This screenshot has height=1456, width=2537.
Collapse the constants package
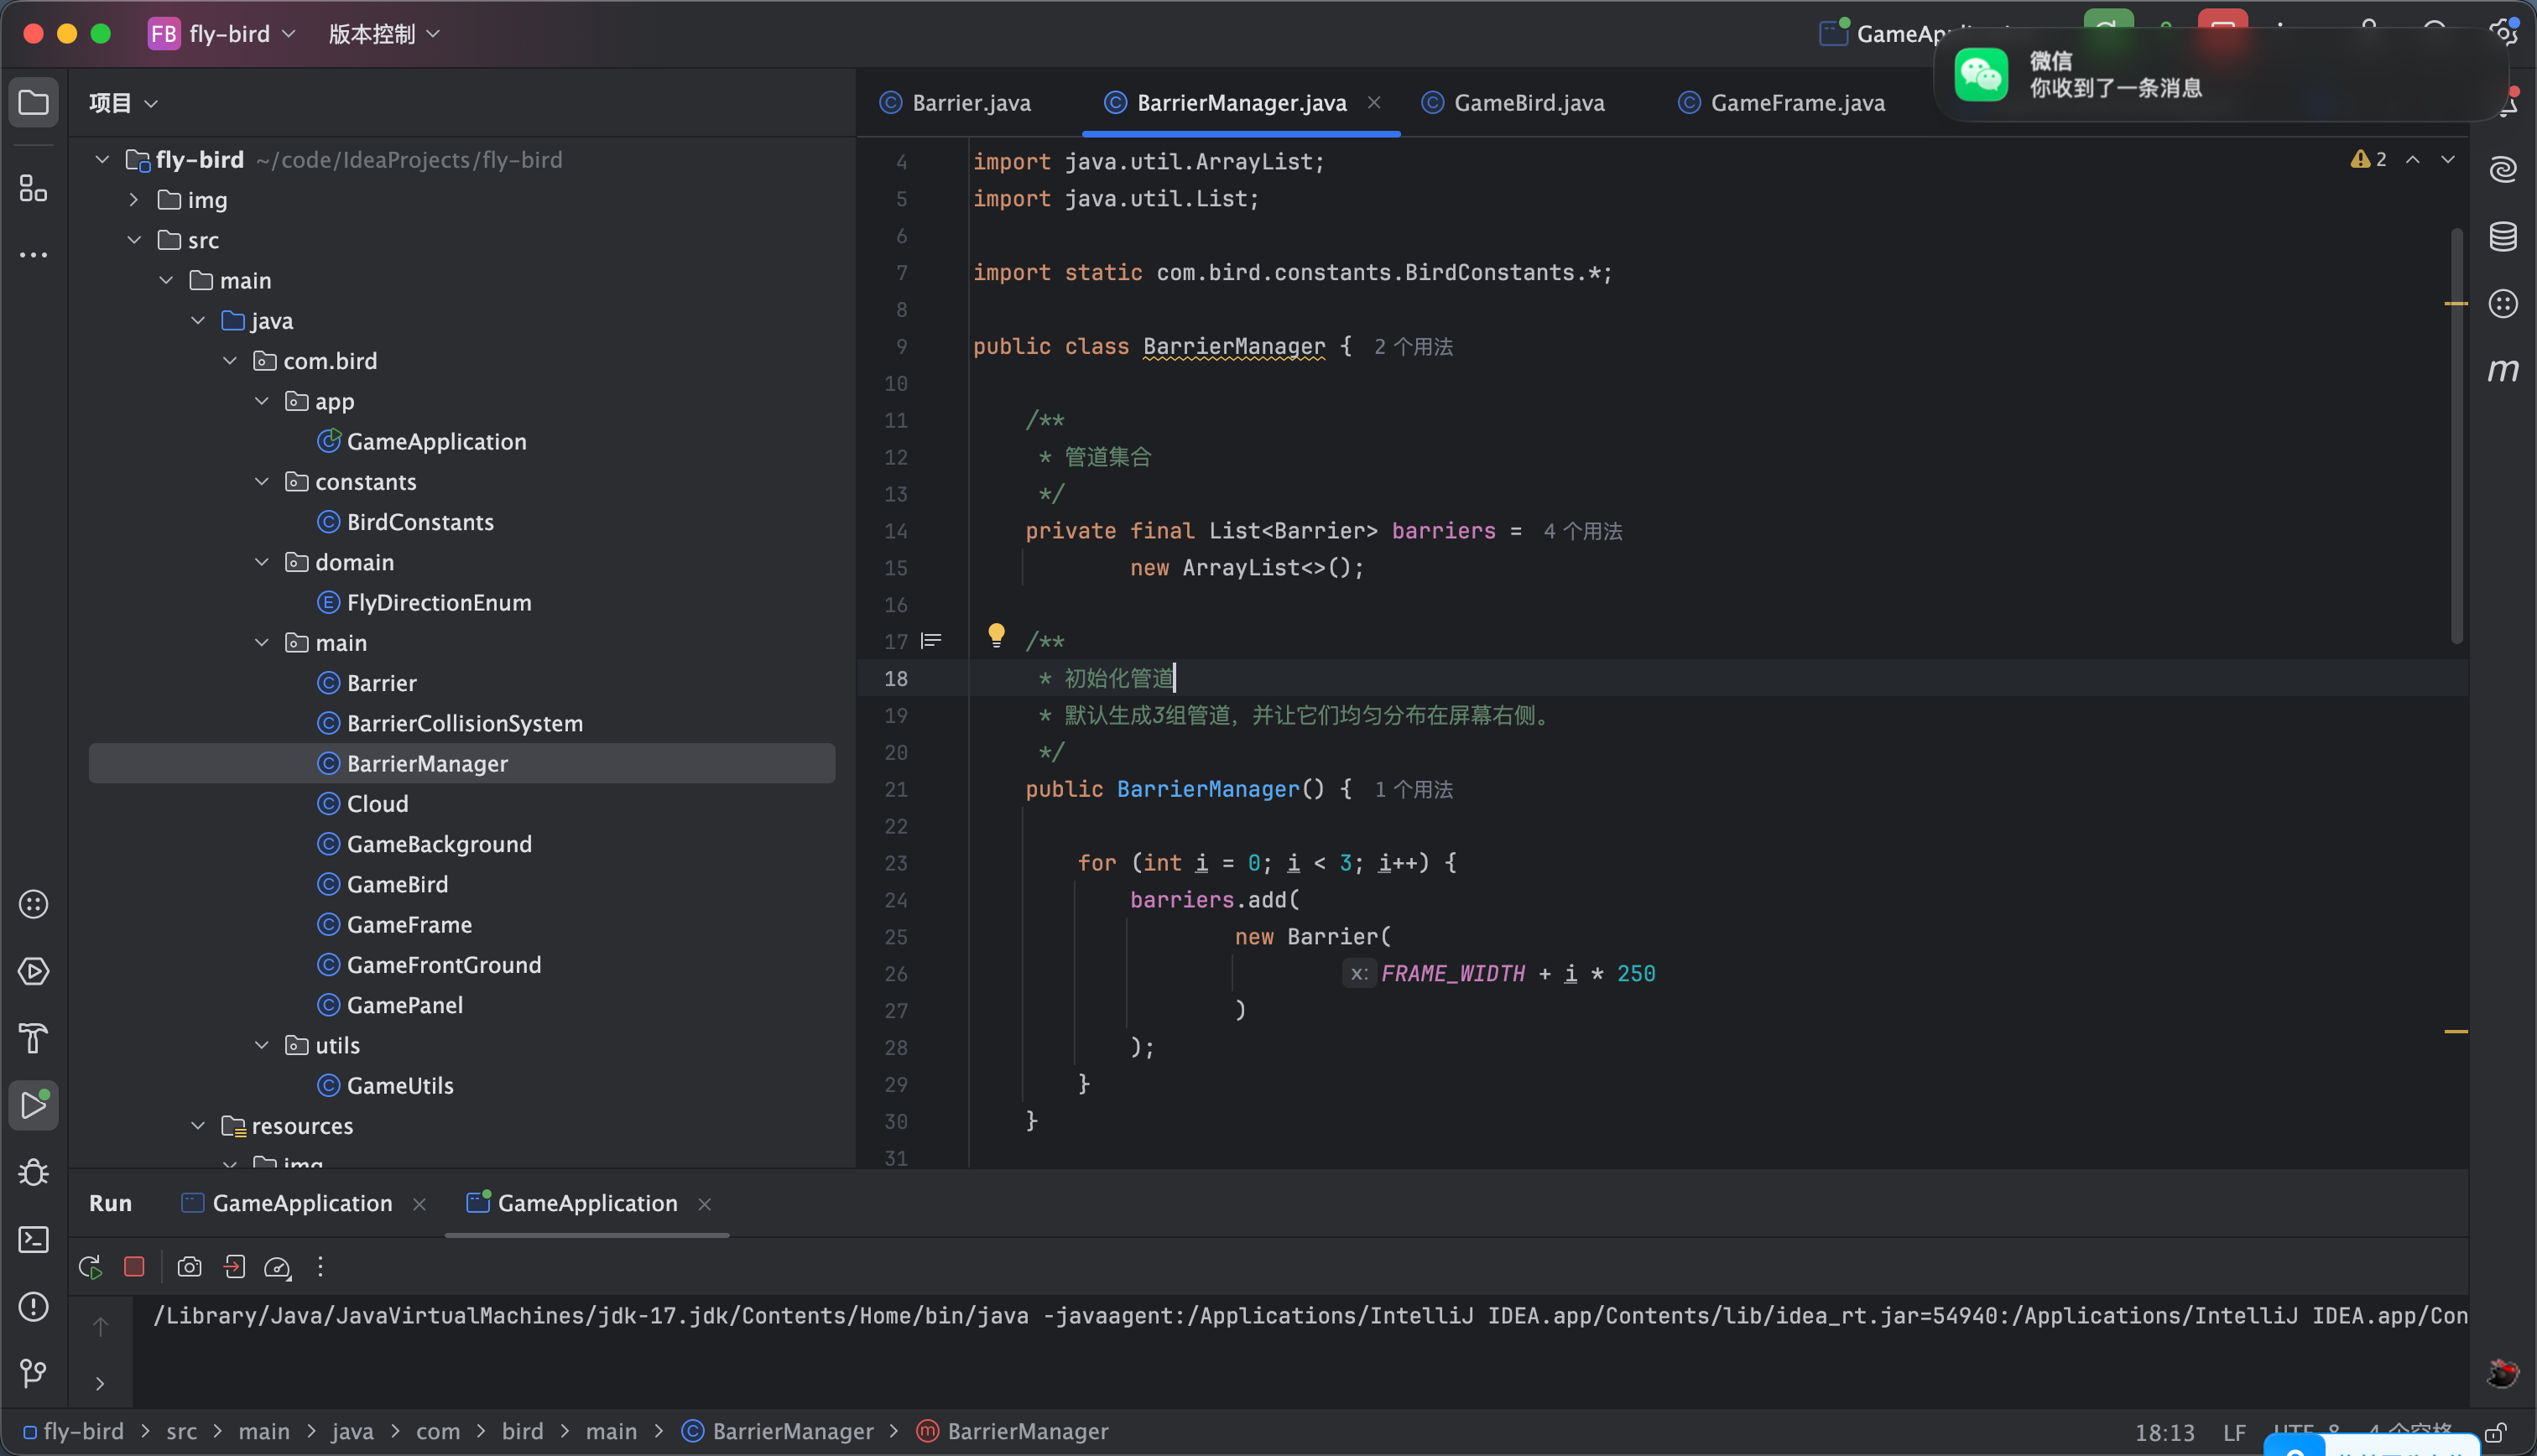[x=262, y=481]
